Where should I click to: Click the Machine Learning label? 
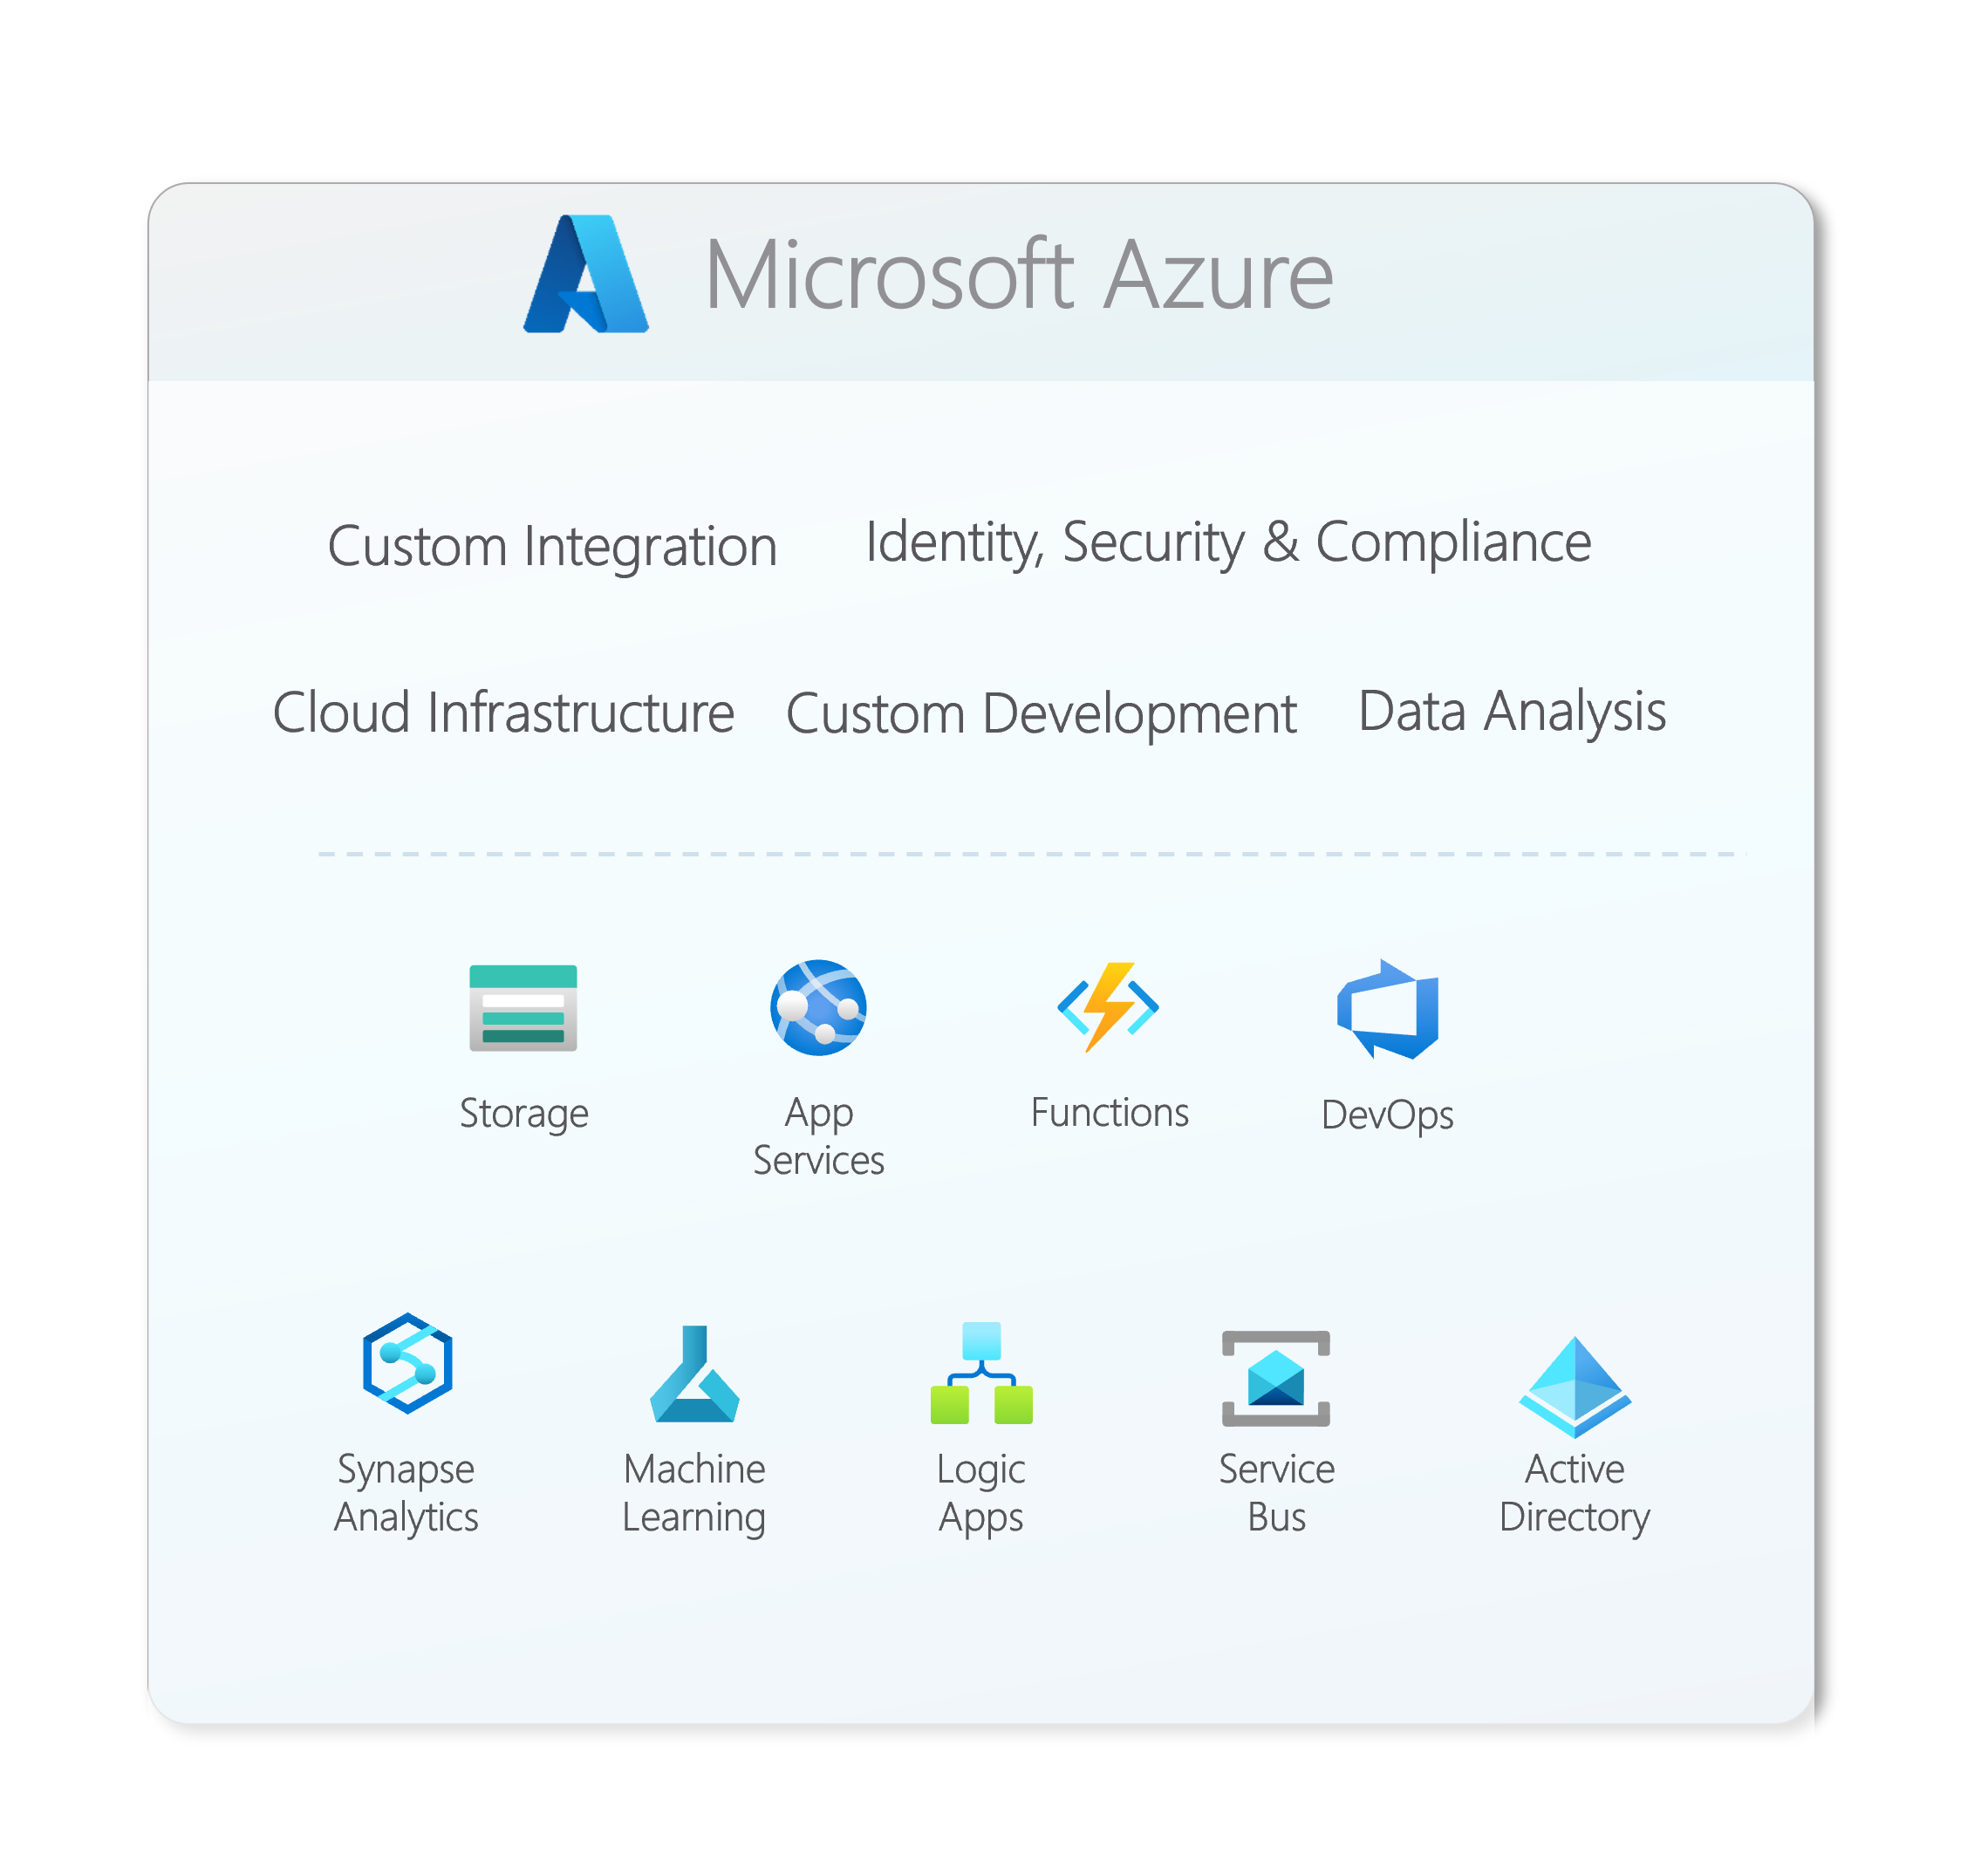click(x=694, y=1493)
